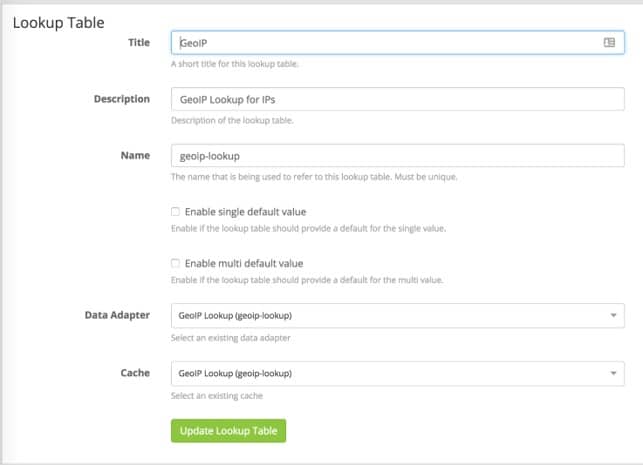The image size is (643, 465).
Task: Open the Cache dropdown
Action: point(390,373)
